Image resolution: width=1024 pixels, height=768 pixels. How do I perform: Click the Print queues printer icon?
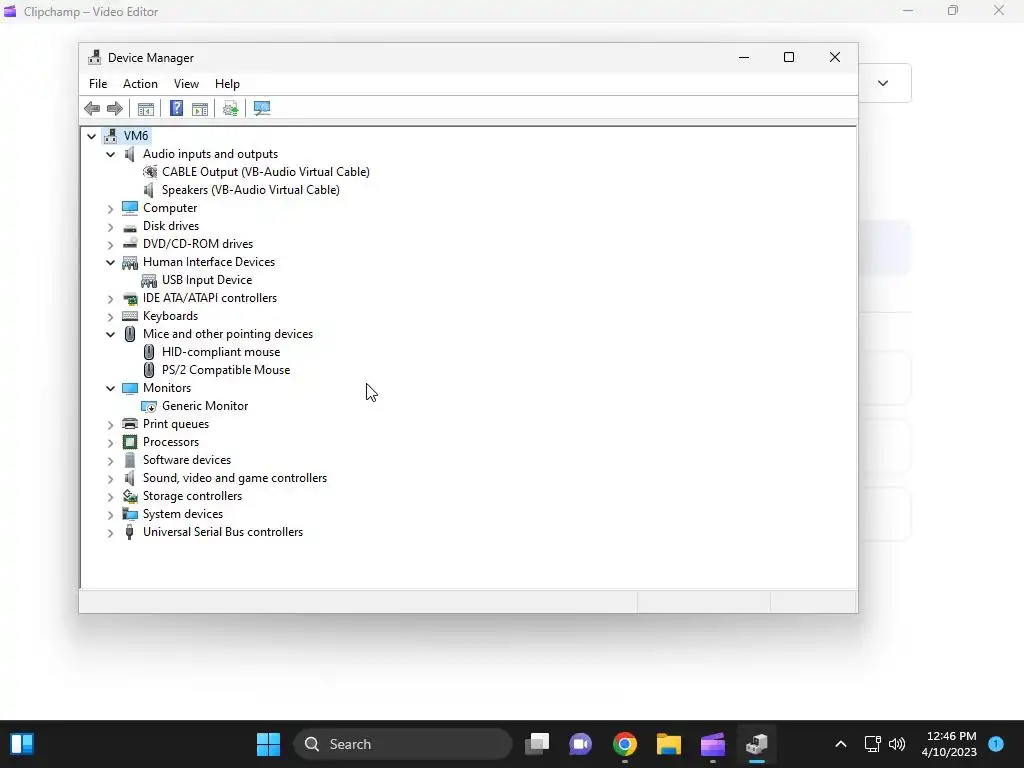coord(130,424)
